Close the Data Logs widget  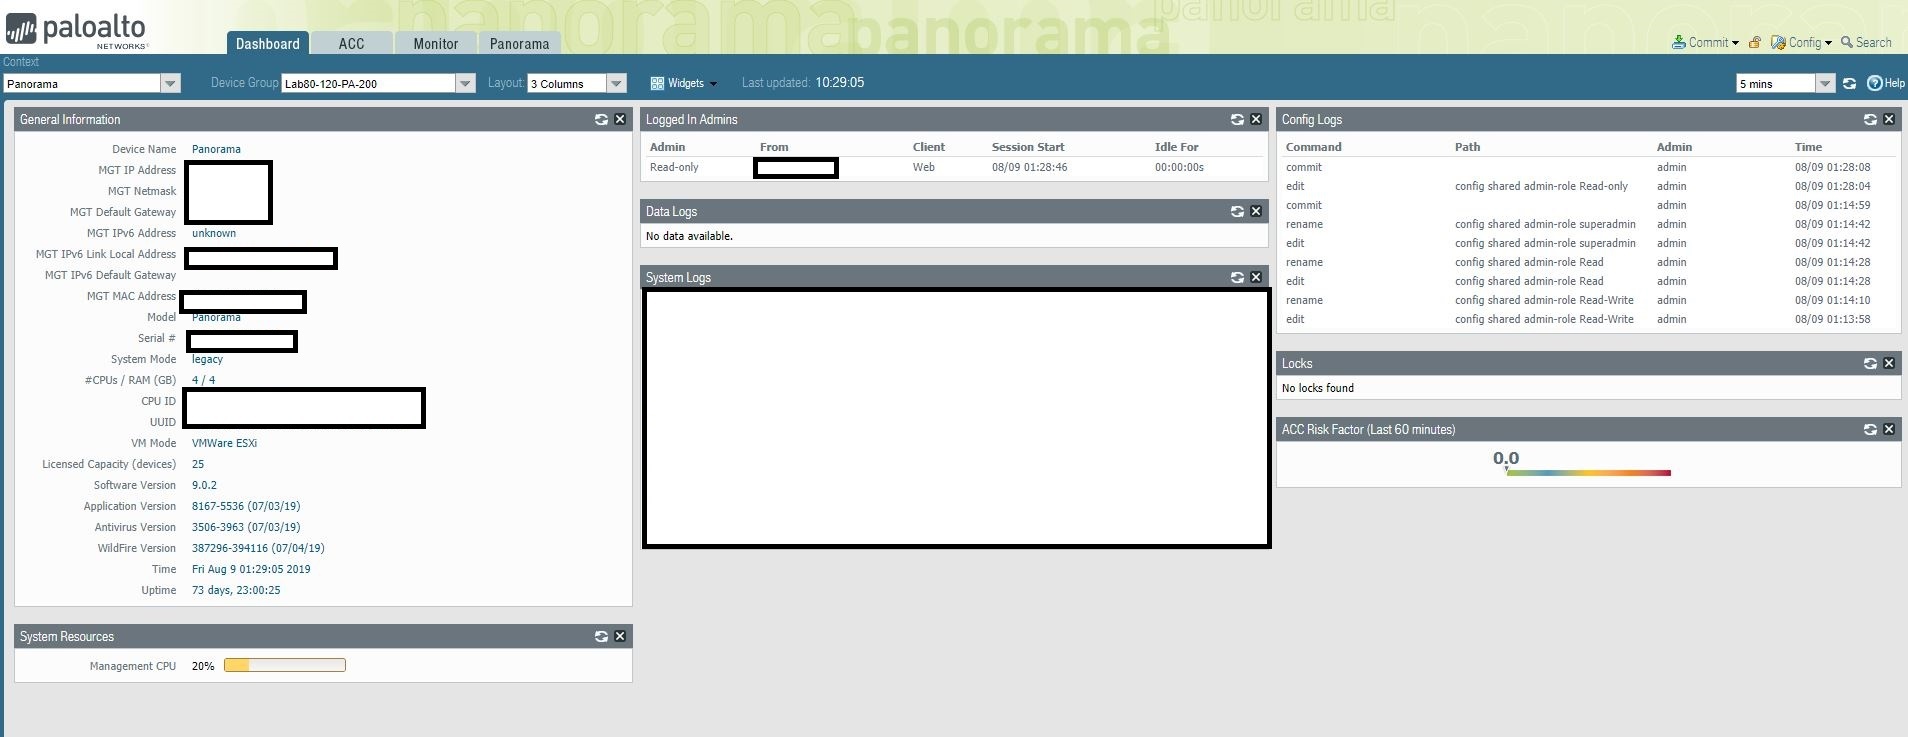(x=1256, y=211)
